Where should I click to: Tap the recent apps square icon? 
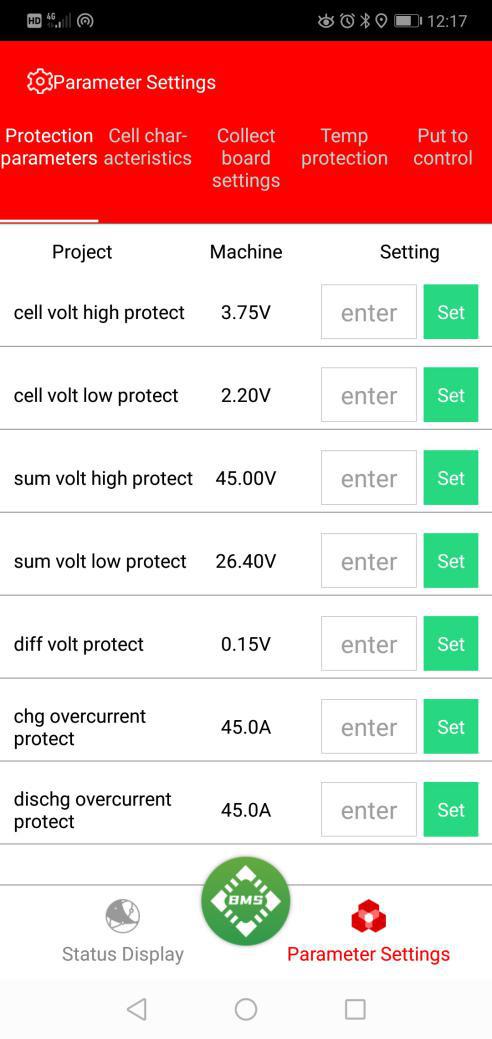coord(355,1009)
